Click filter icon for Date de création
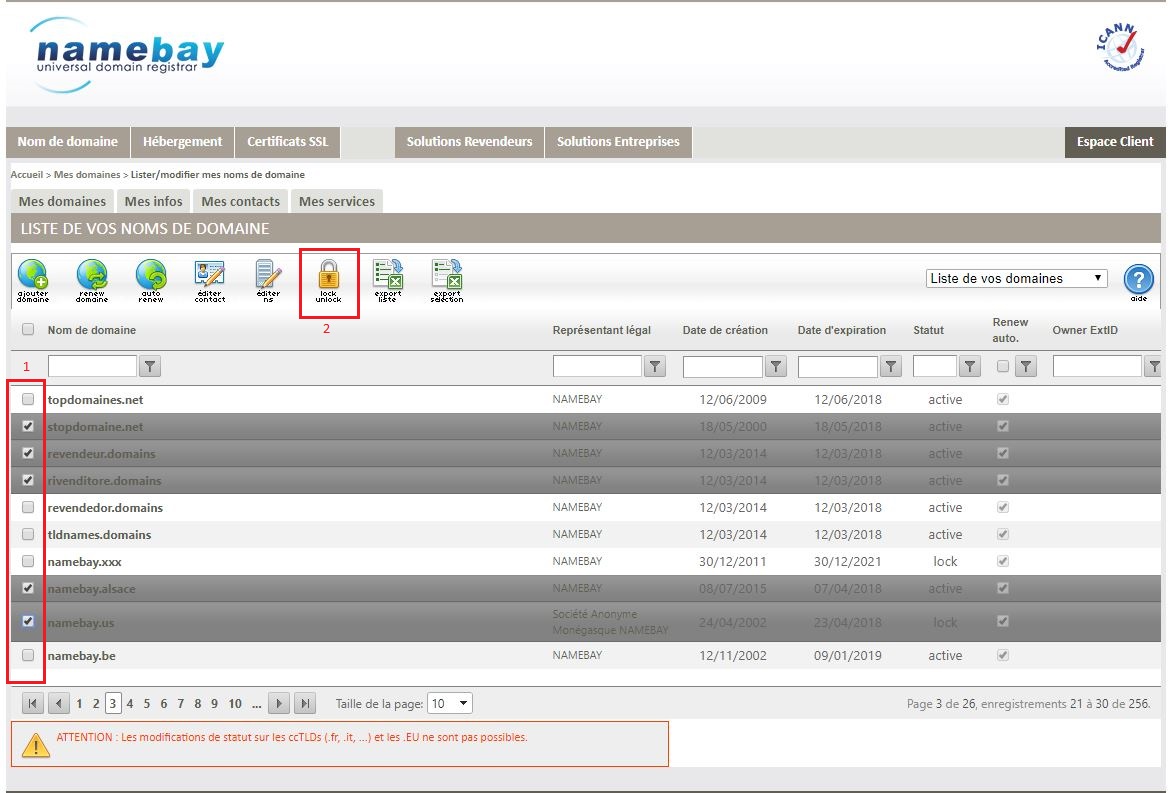 [x=776, y=366]
